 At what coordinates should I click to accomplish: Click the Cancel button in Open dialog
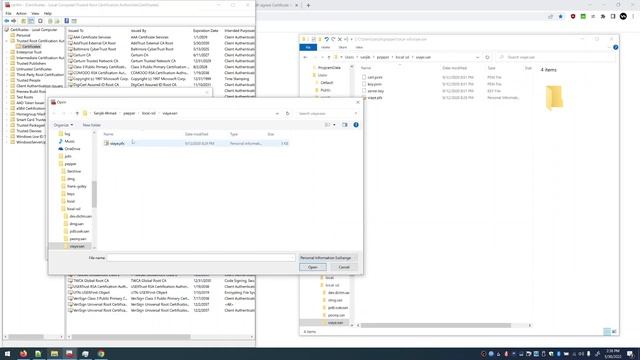pyautogui.click(x=344, y=267)
